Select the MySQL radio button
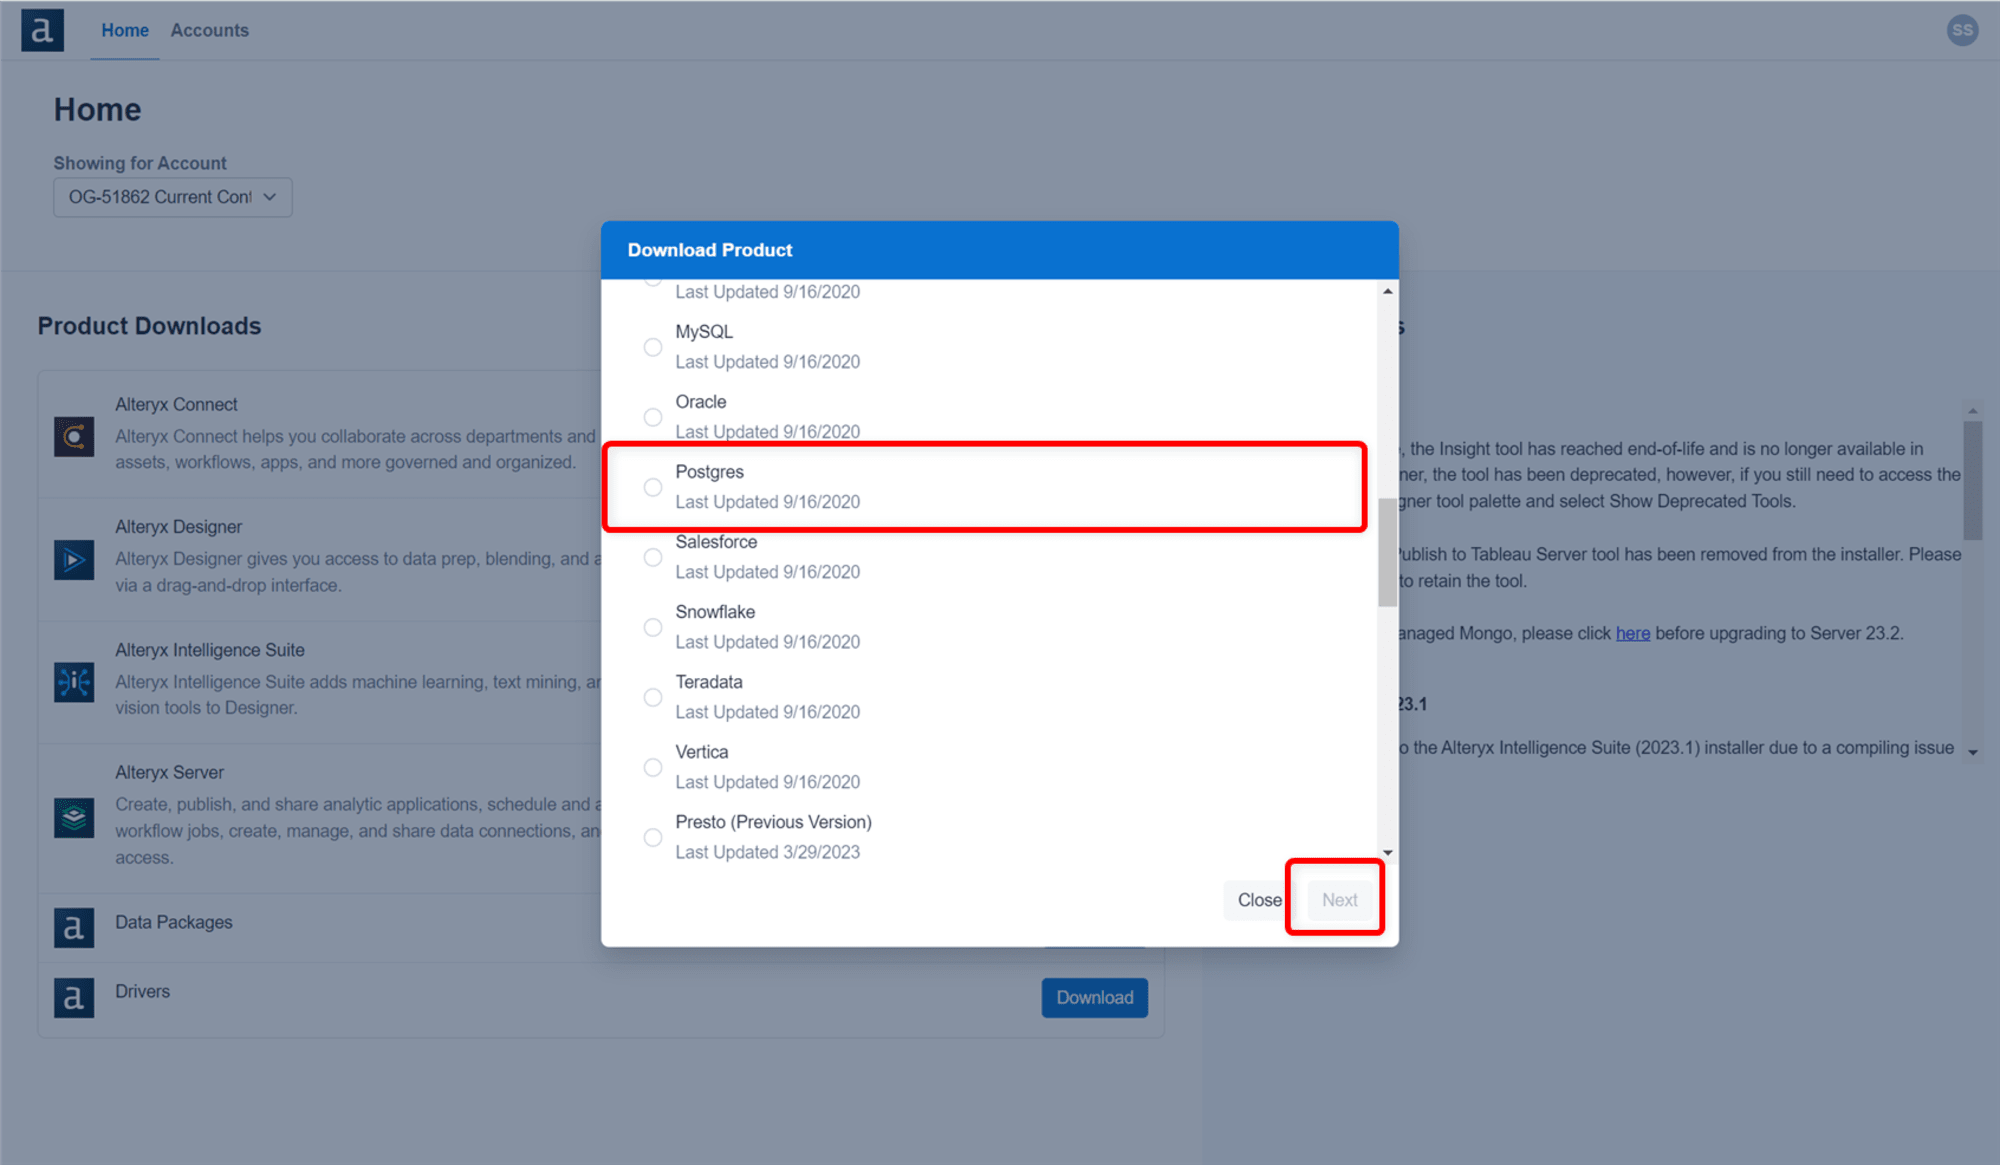 653,347
